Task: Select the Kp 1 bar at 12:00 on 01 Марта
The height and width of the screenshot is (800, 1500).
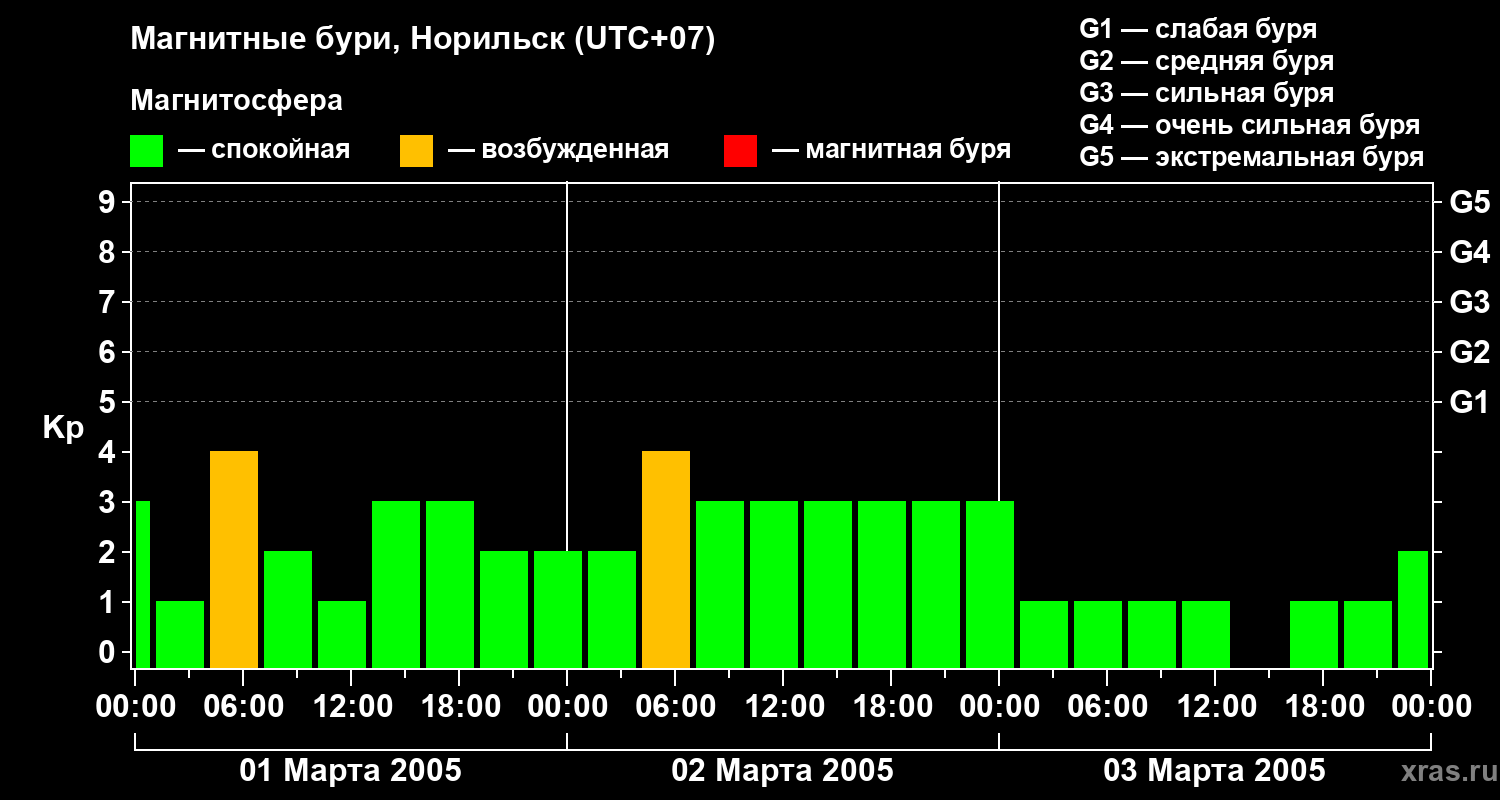Action: [x=342, y=634]
